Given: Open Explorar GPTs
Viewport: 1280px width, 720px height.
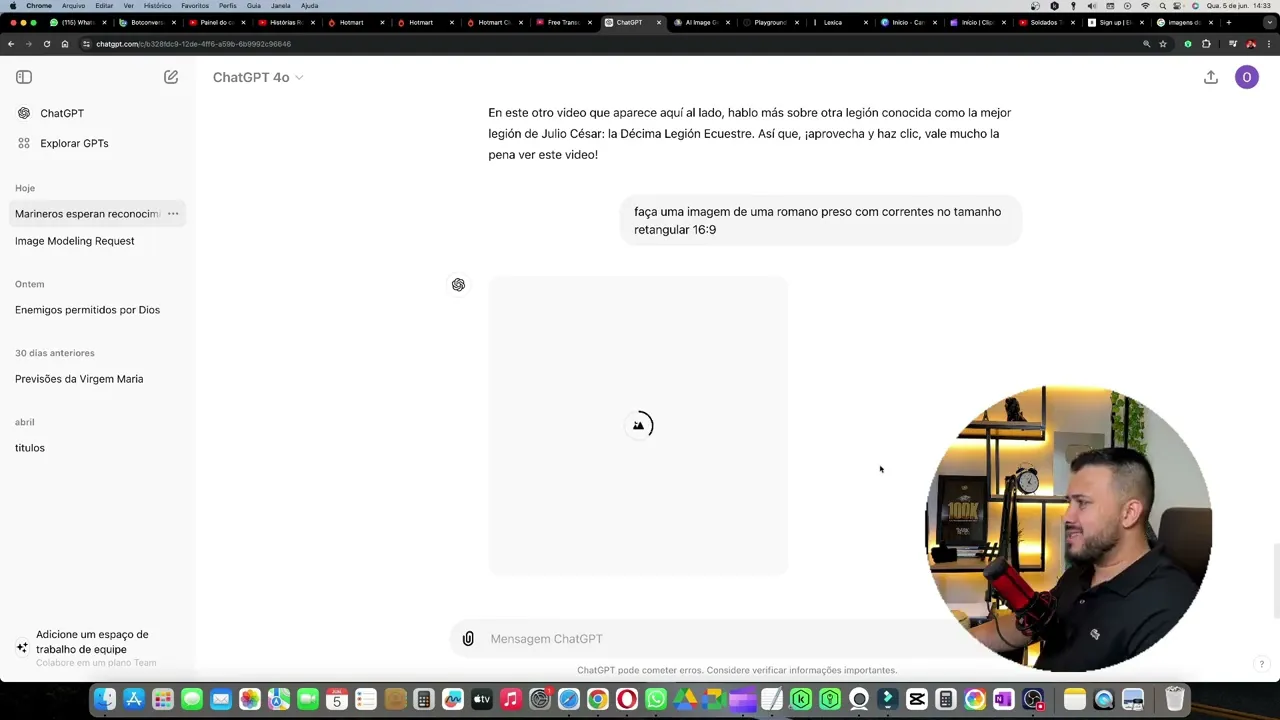Looking at the screenshot, I should point(98,143).
